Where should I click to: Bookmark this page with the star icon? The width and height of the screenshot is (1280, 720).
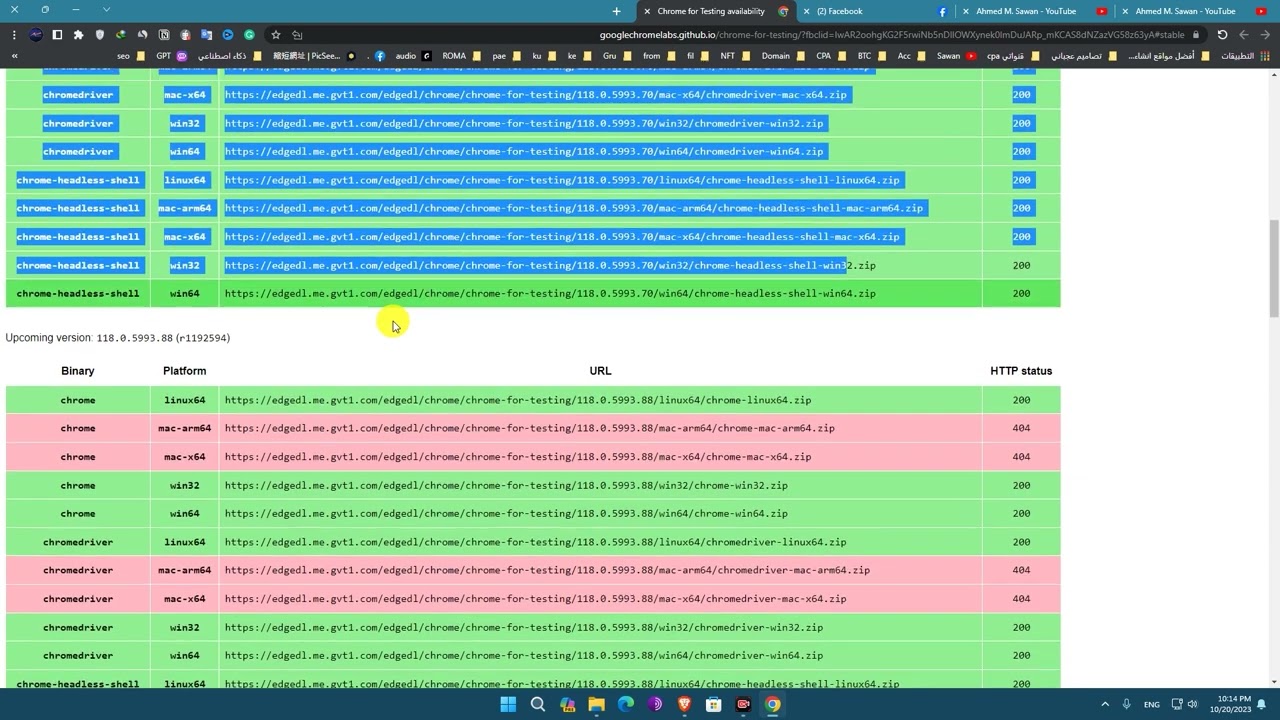[x=276, y=34]
